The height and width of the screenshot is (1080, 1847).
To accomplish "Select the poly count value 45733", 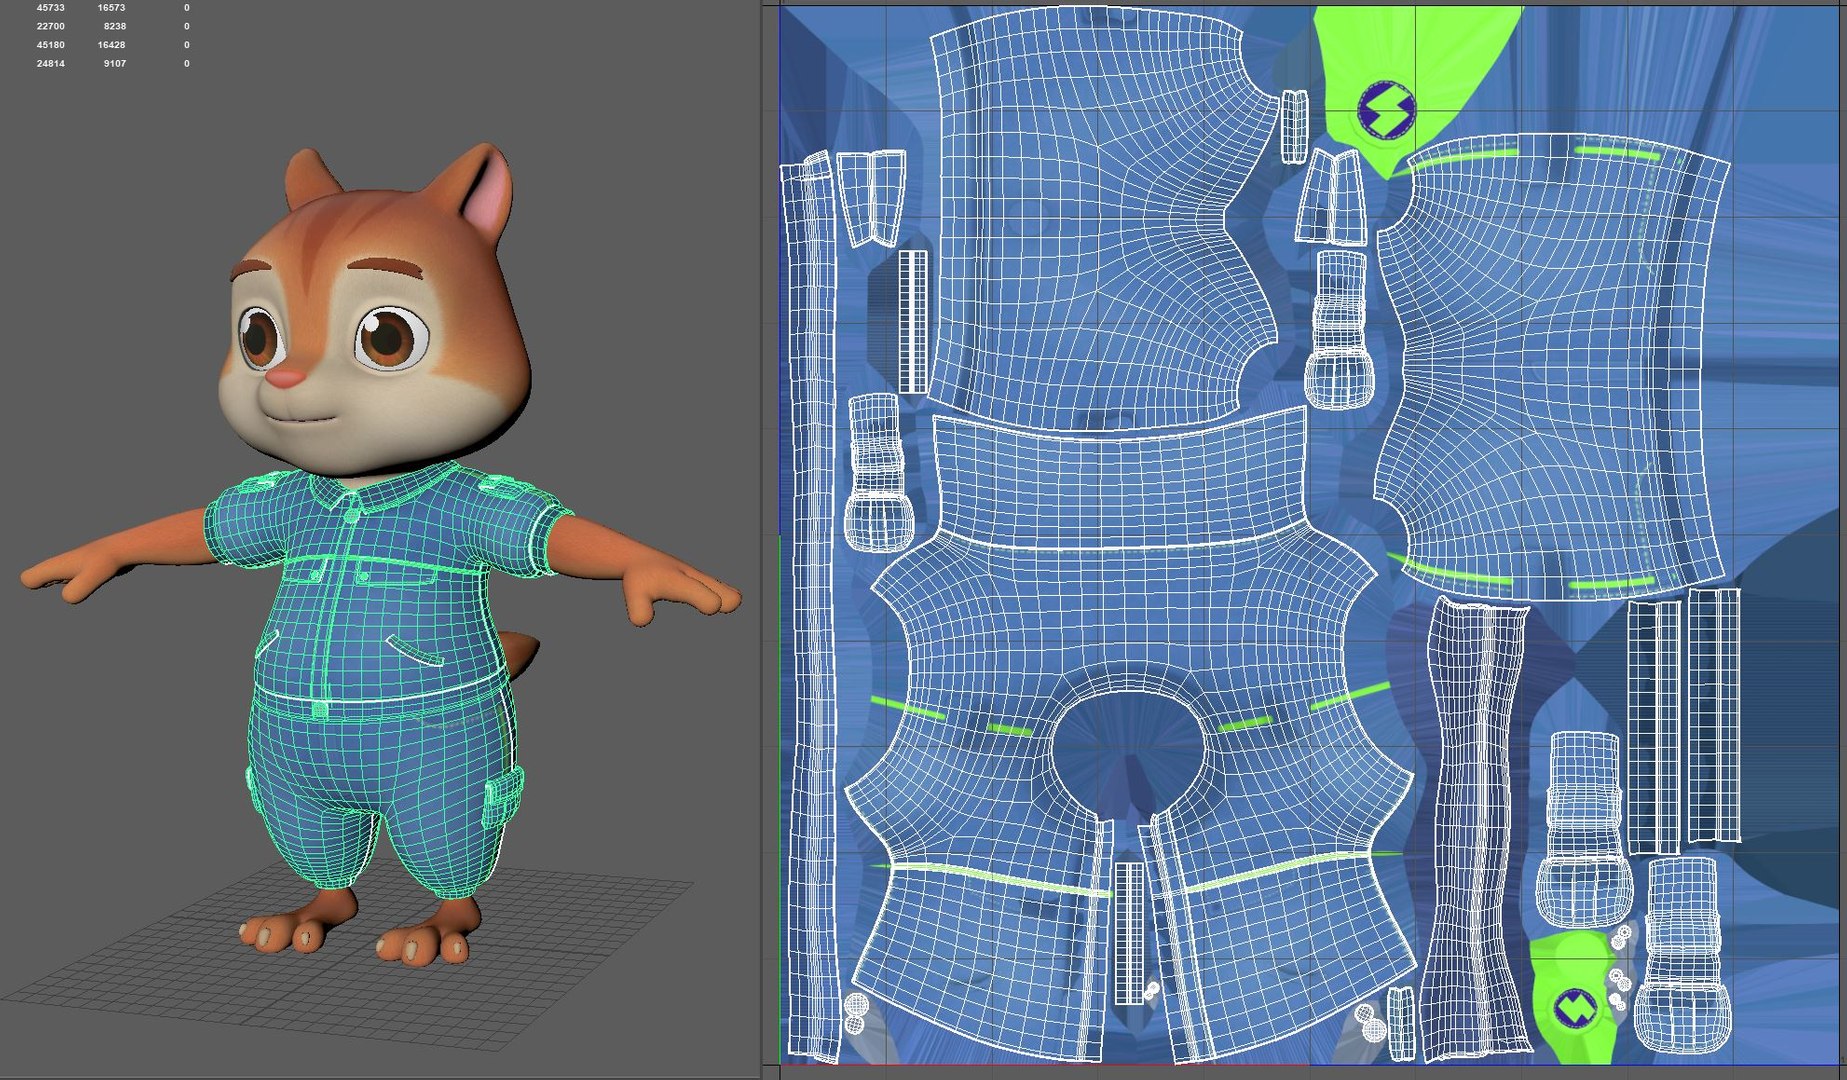I will (51, 7).
